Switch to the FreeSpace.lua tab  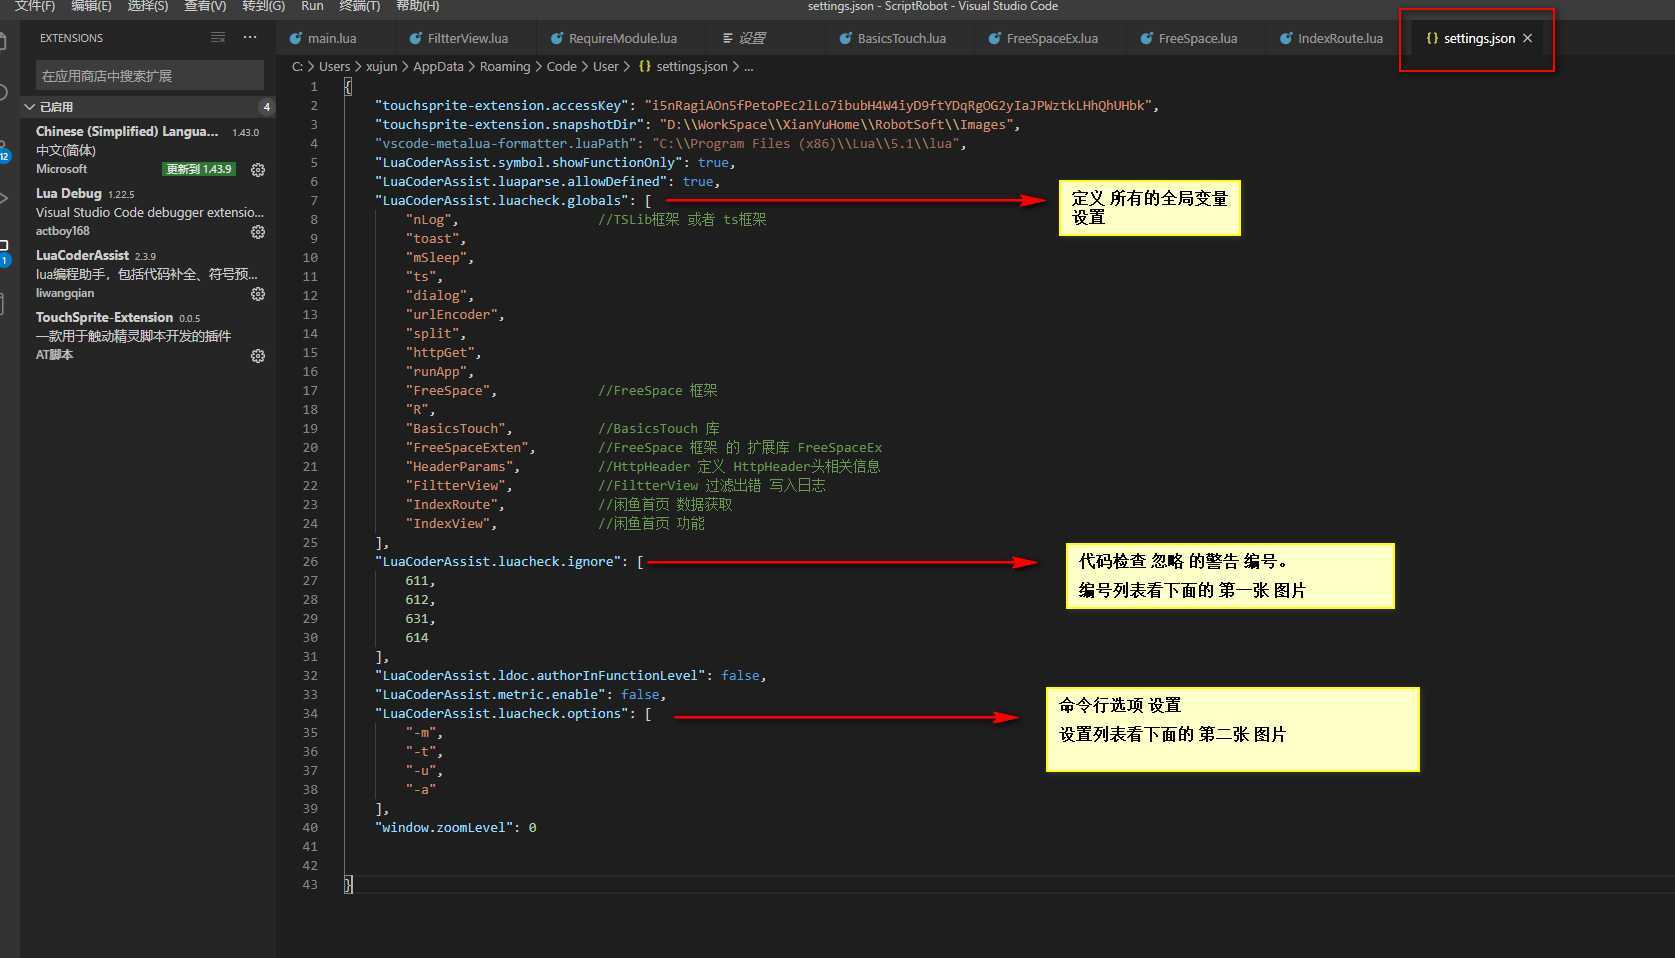coord(1197,38)
